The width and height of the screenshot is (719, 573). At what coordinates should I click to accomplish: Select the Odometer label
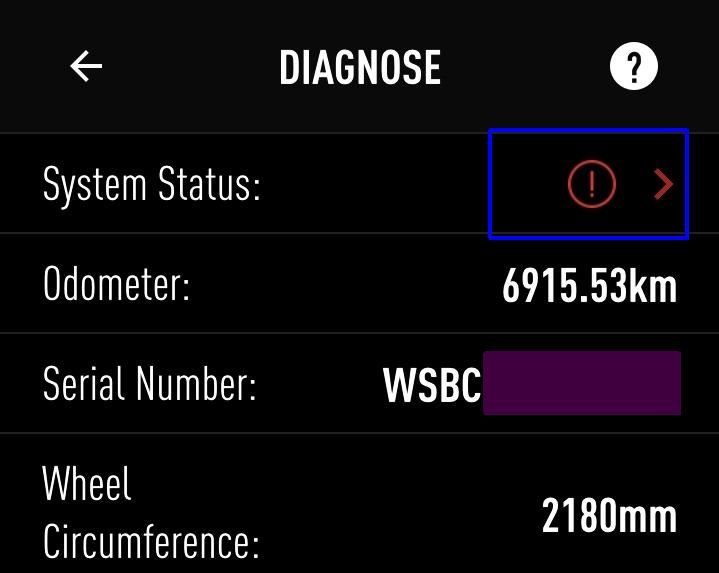pos(116,286)
